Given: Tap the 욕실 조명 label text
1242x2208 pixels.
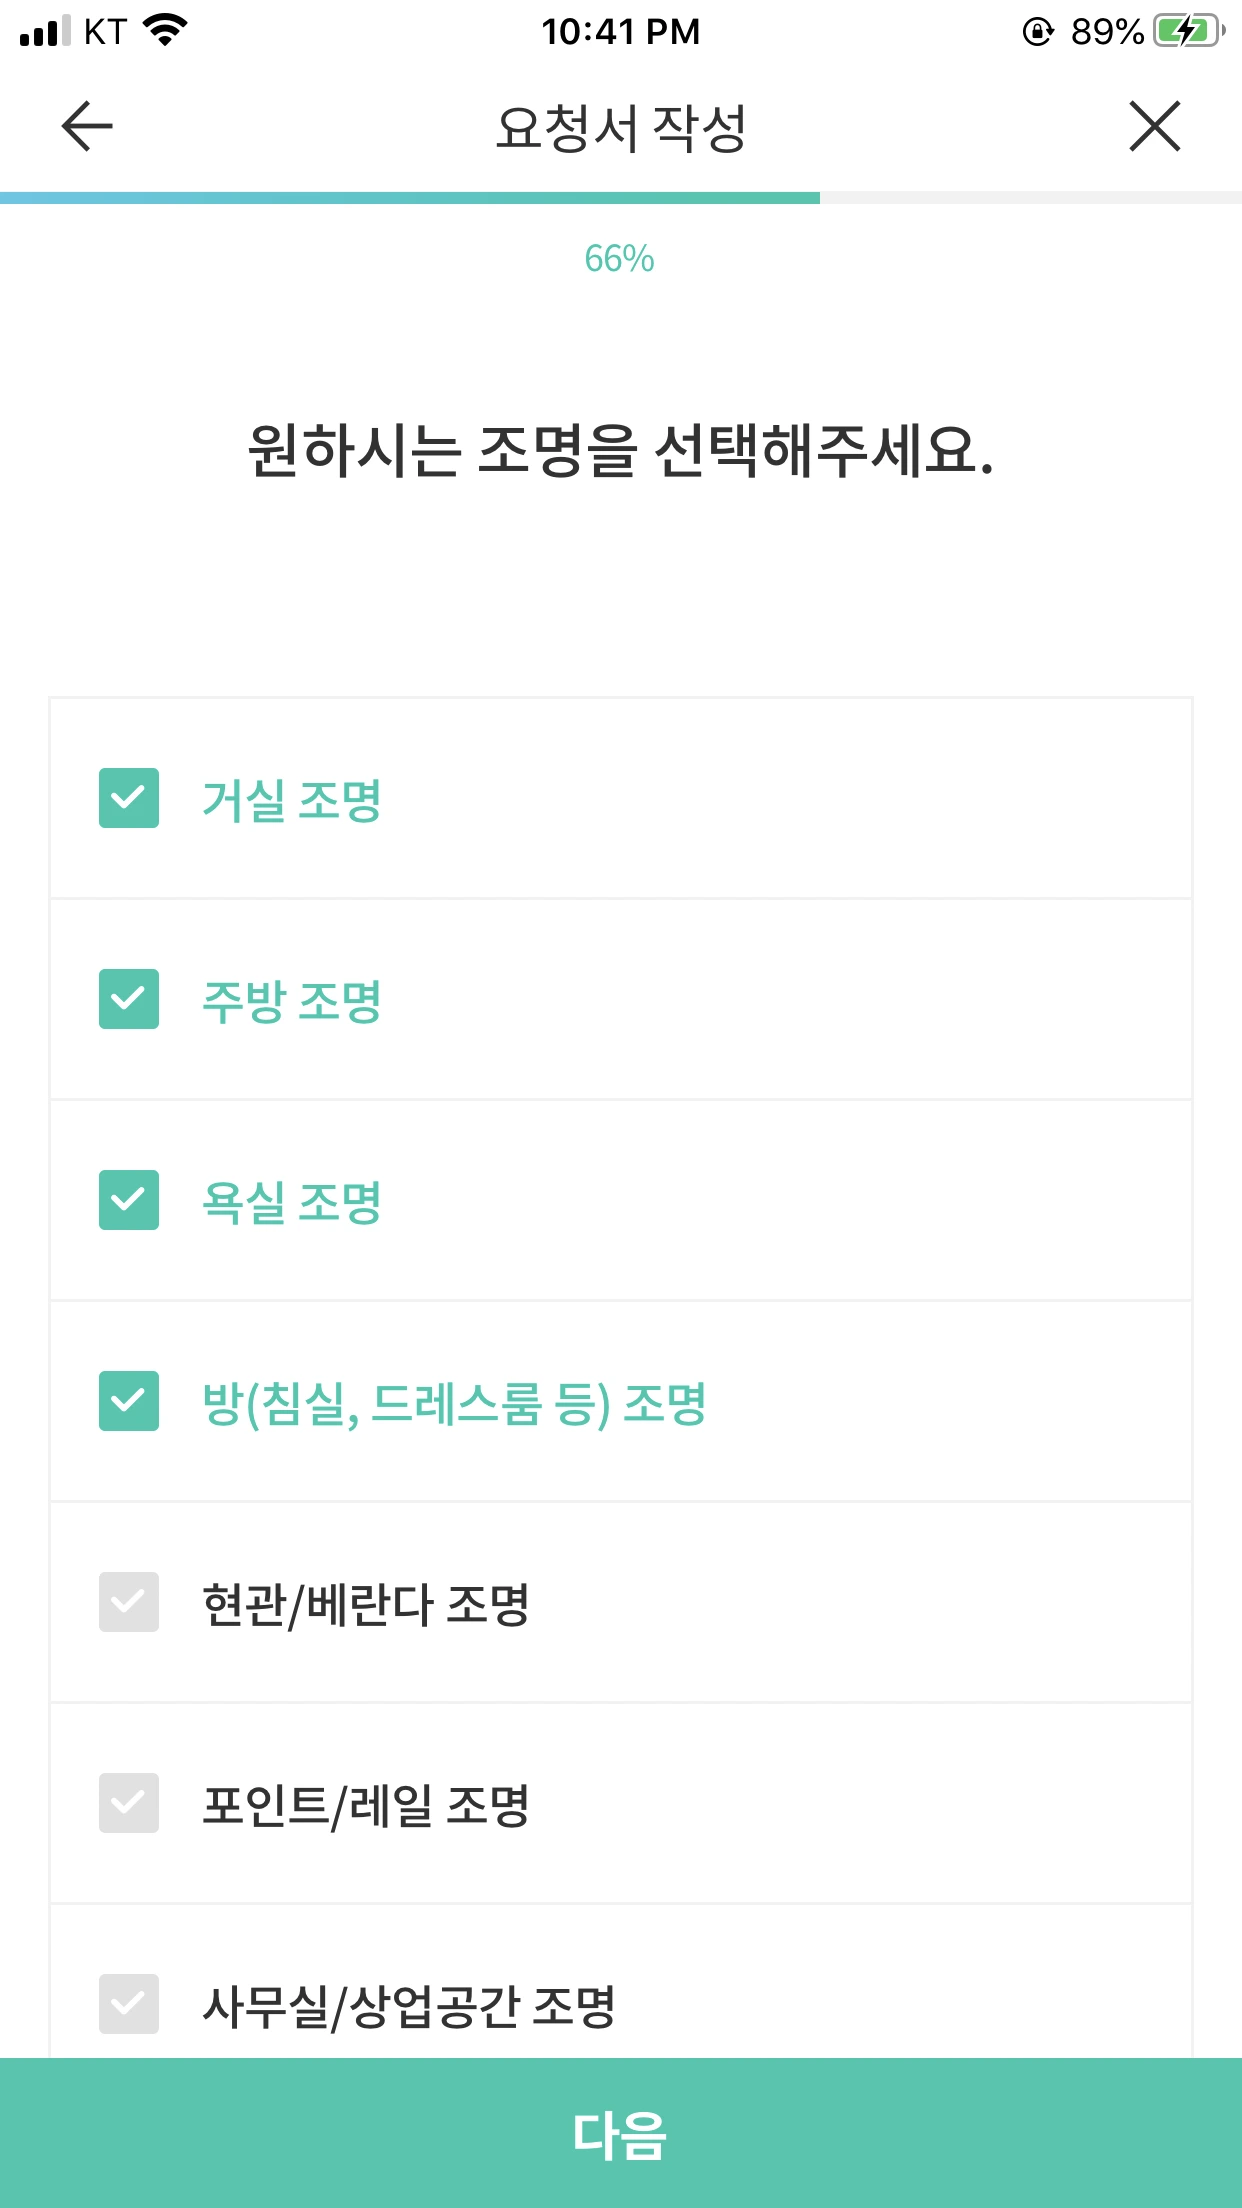Looking at the screenshot, I should pyautogui.click(x=292, y=1202).
